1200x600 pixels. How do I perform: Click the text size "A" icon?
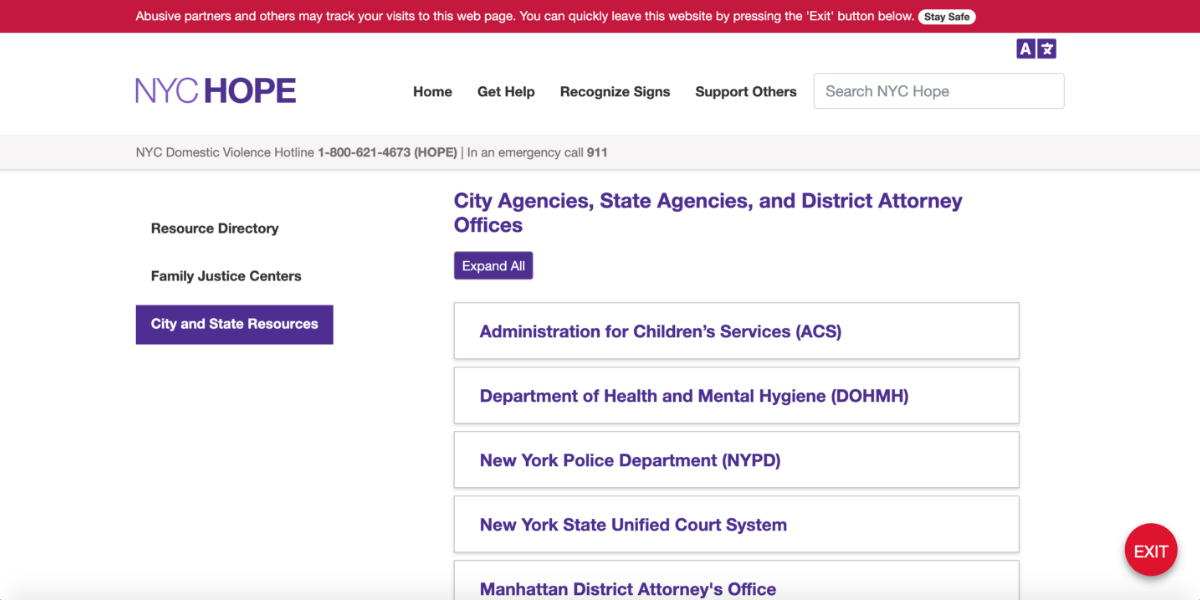(x=1026, y=48)
